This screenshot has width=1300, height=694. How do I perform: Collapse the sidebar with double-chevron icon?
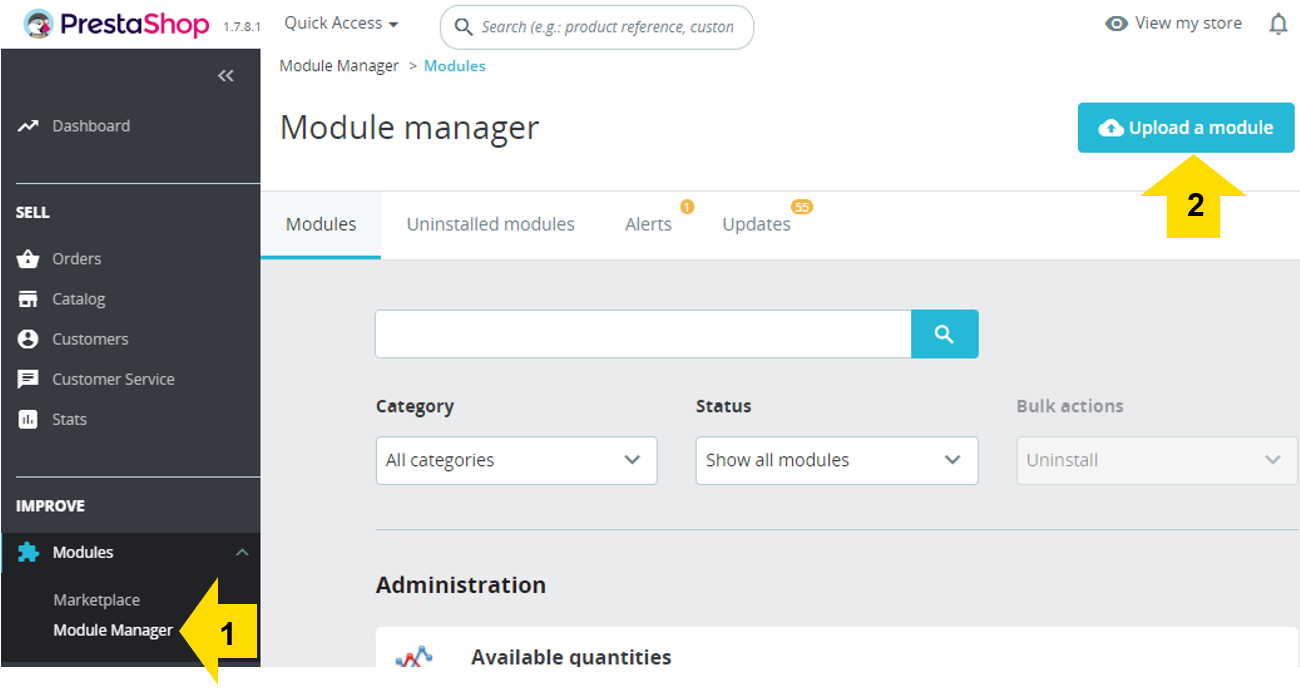coord(226,76)
